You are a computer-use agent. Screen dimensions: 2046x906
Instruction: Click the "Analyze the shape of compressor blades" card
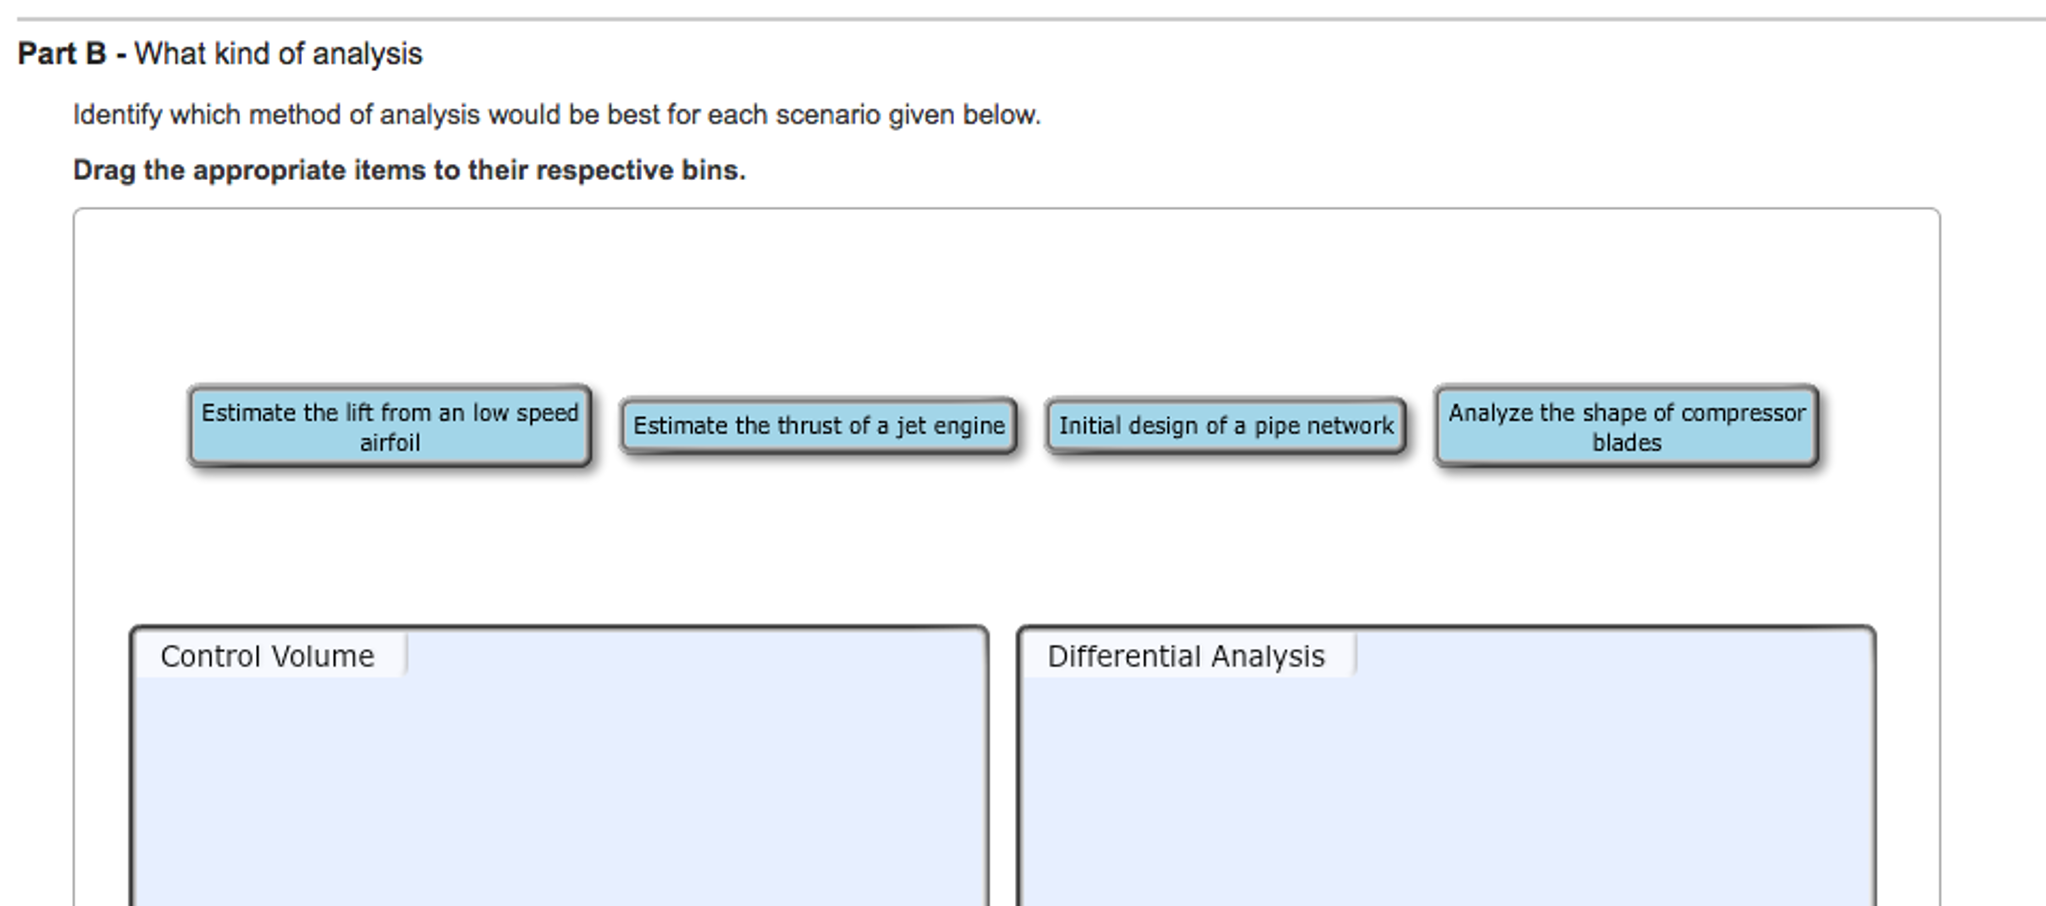[x=1625, y=426]
